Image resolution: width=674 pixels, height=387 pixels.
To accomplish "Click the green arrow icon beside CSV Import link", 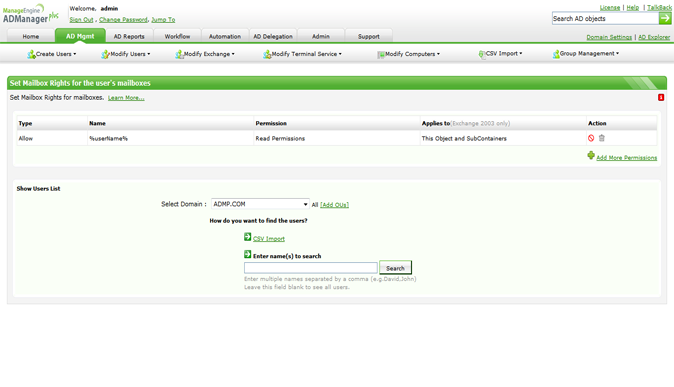I will 248,236.
